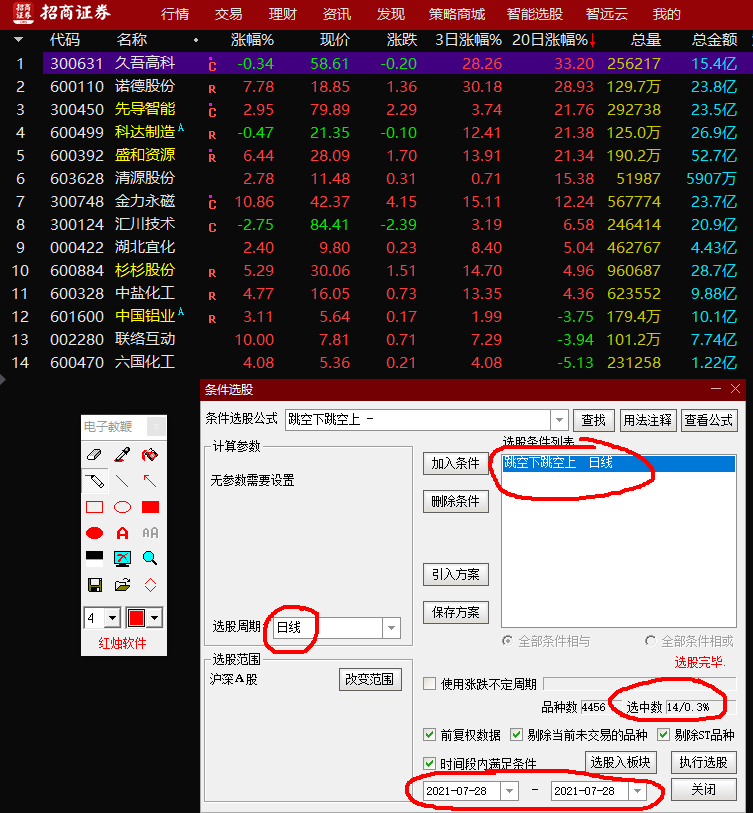Image resolution: width=753 pixels, height=813 pixels.
Task: Toggle the 剔除ST品种 checkbox
Action: point(664,734)
